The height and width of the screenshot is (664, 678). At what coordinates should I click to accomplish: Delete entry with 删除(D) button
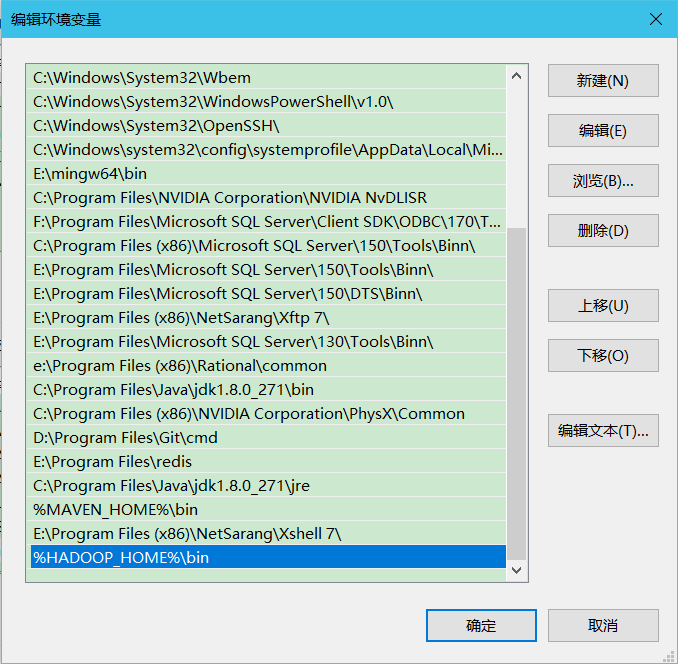click(603, 230)
